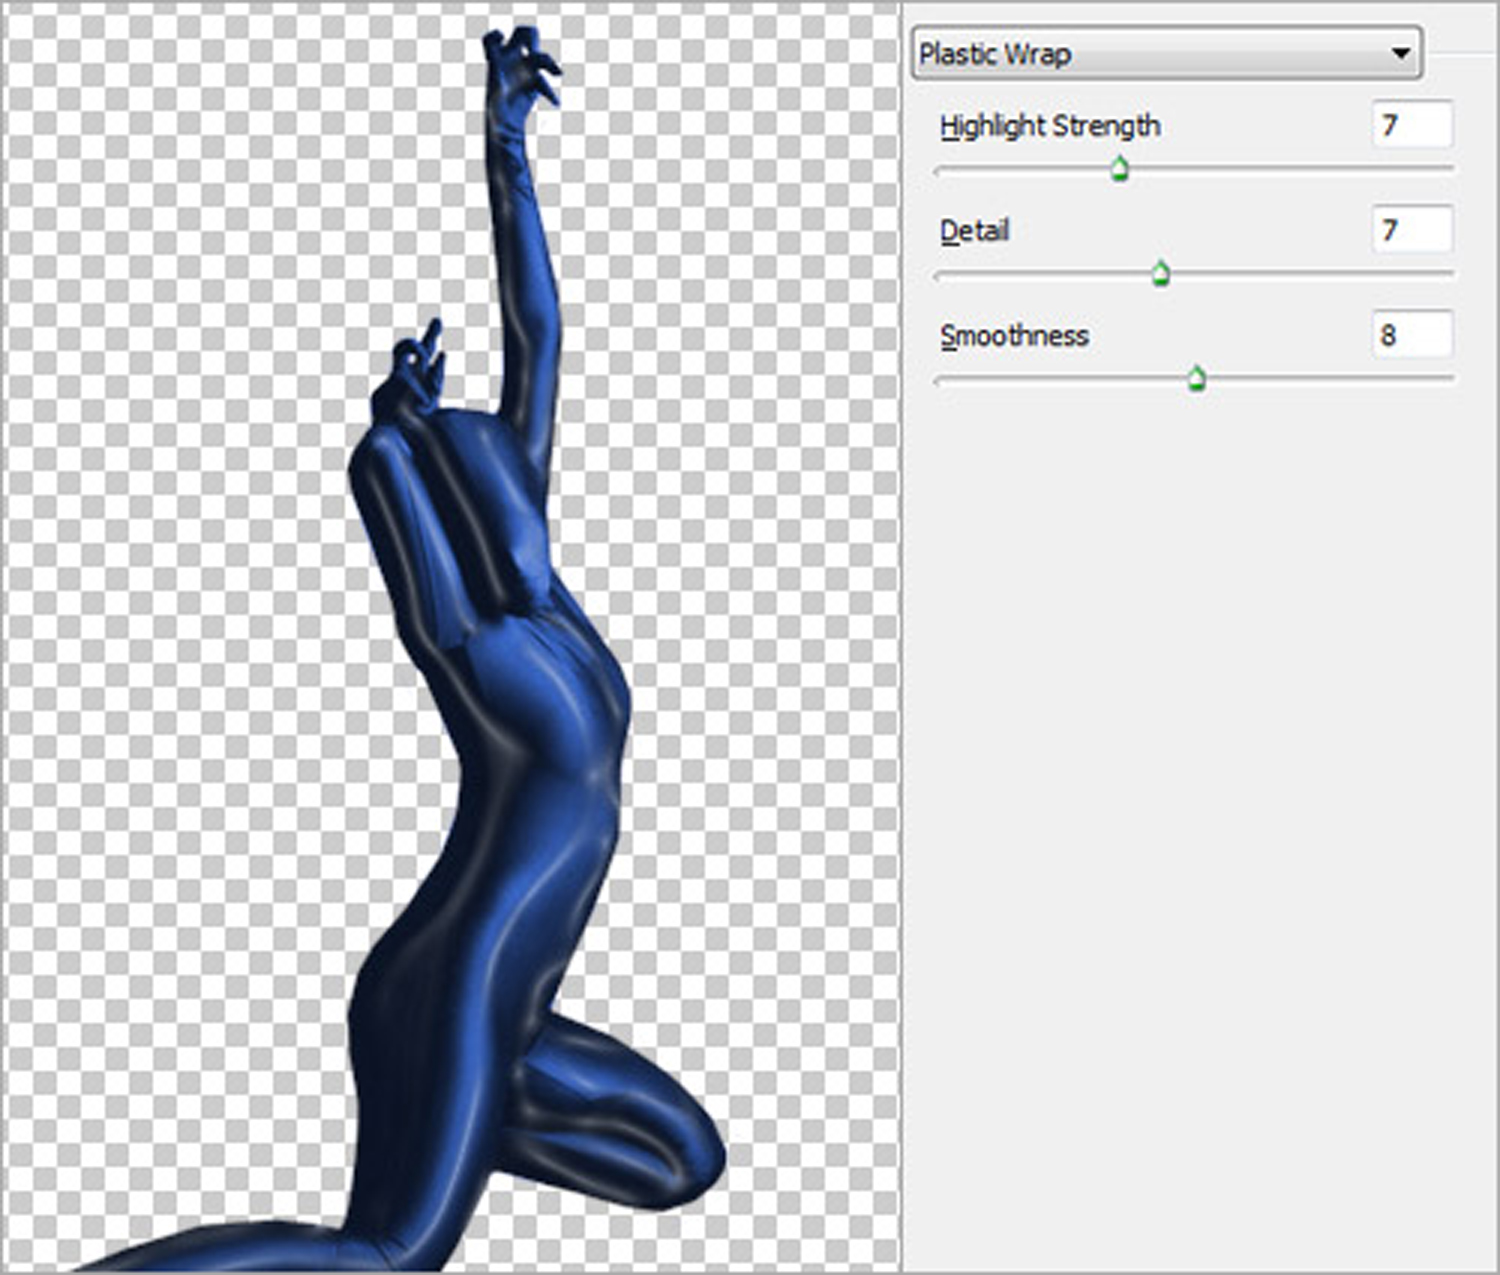Click the empty panel area below Smoothness slider
The width and height of the screenshot is (1500, 1275).
[1200, 800]
